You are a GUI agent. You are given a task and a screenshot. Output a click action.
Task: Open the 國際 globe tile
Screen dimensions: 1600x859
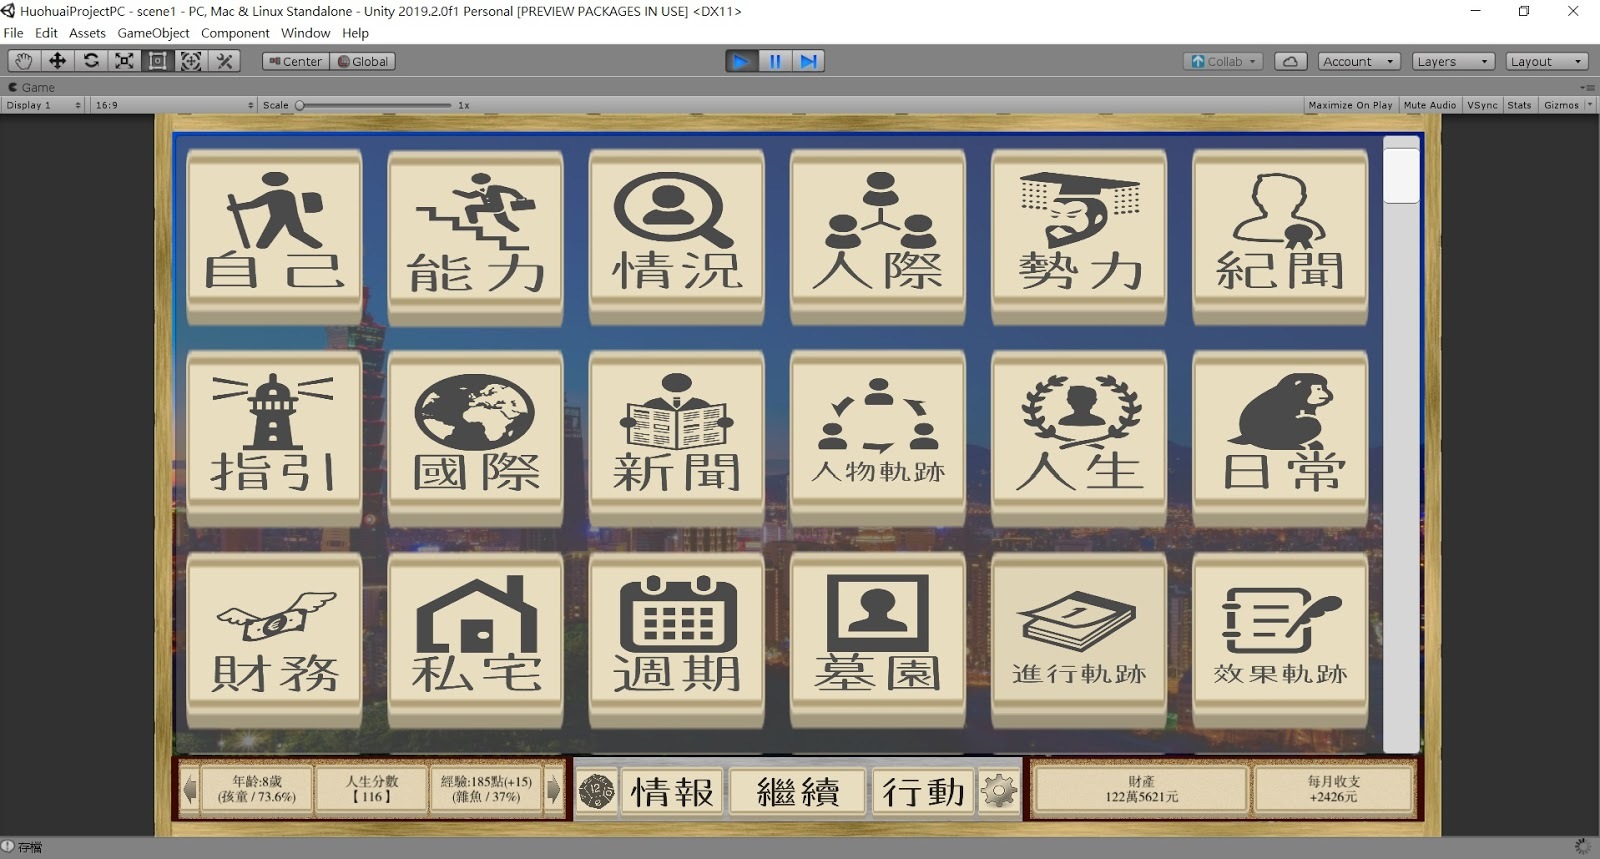coord(475,438)
